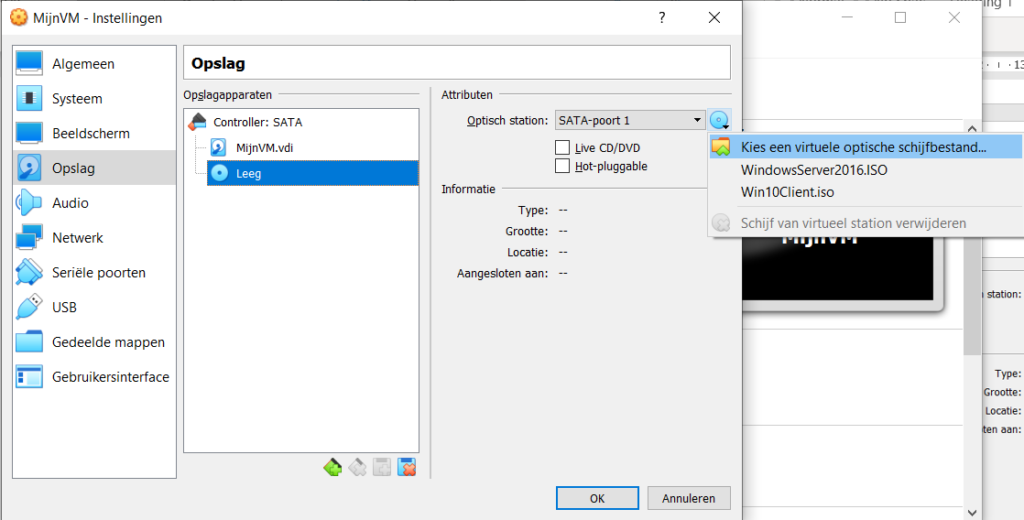1024x520 pixels.
Task: Expand the SATA-poort 1 dropdown
Action: [x=630, y=120]
